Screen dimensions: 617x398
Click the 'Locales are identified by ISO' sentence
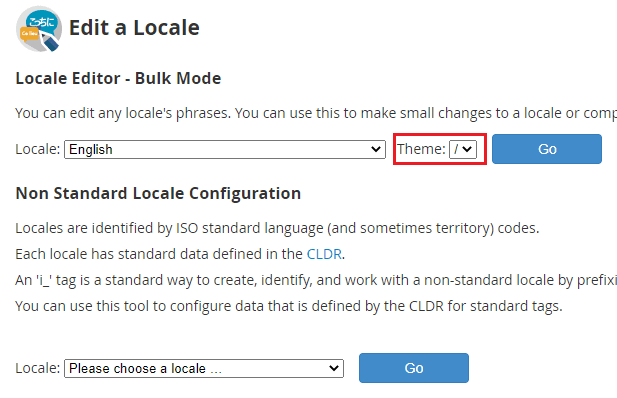(277, 228)
